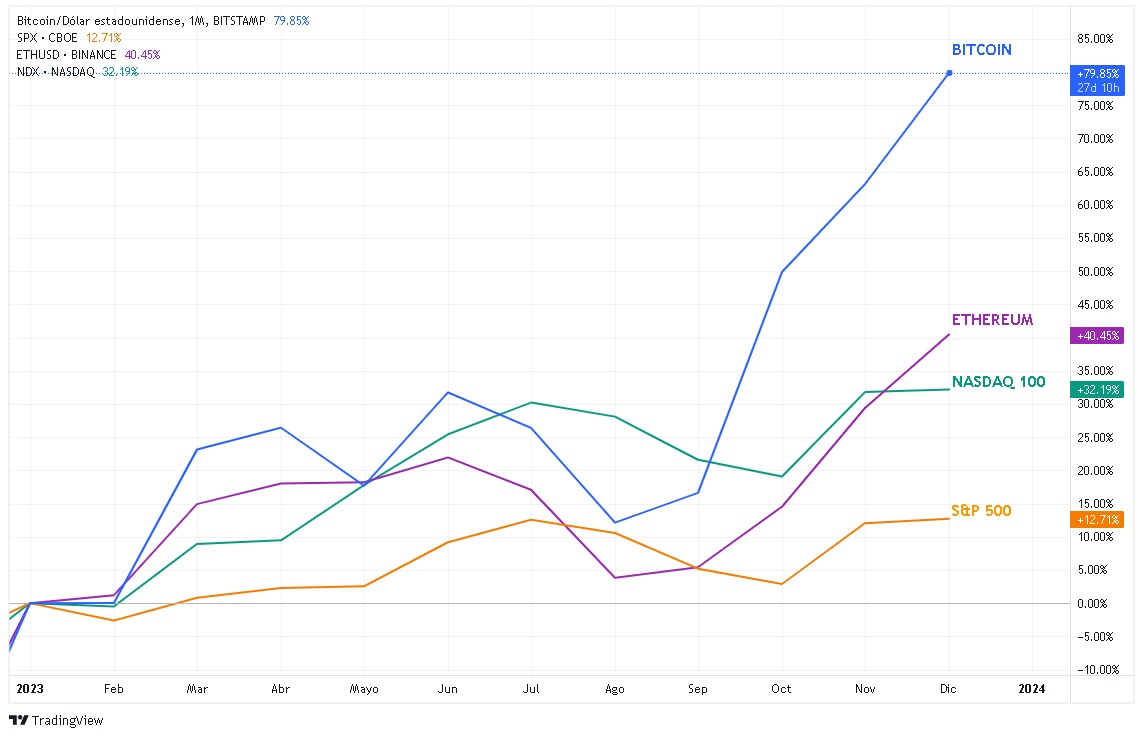Click the orange +12.71% price tag
The image size is (1143, 737).
[1096, 519]
